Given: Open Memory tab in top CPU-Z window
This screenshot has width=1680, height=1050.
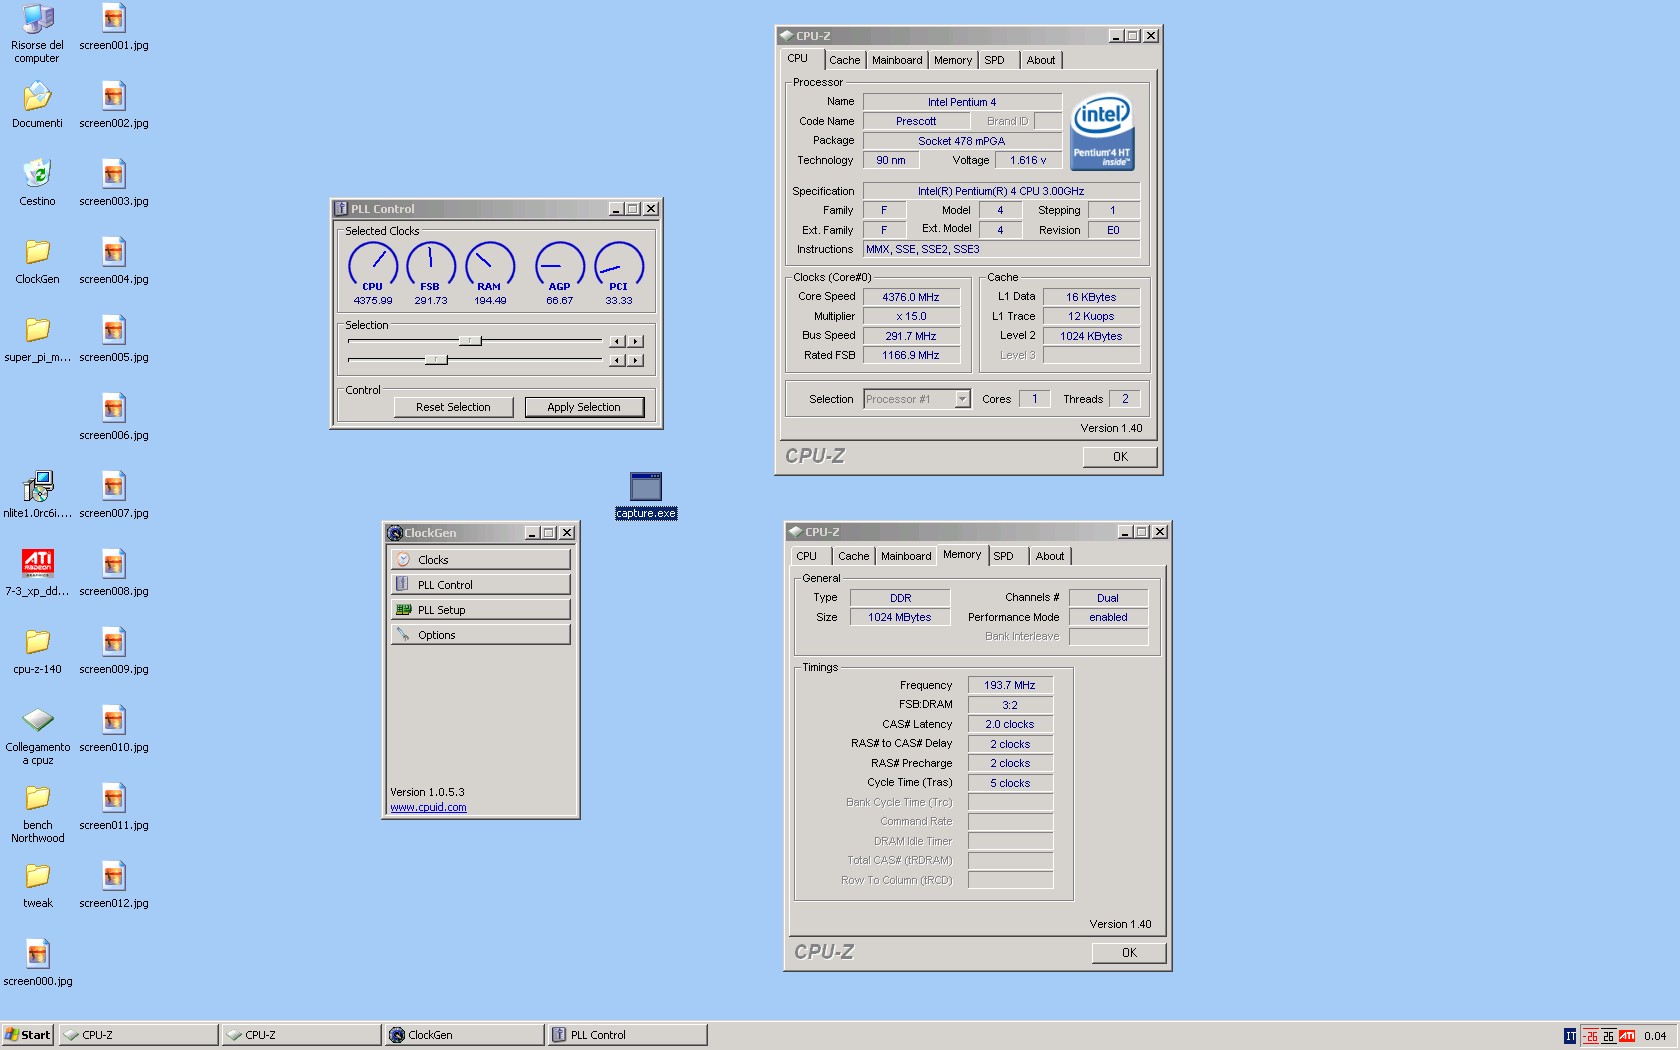Looking at the screenshot, I should (x=953, y=60).
